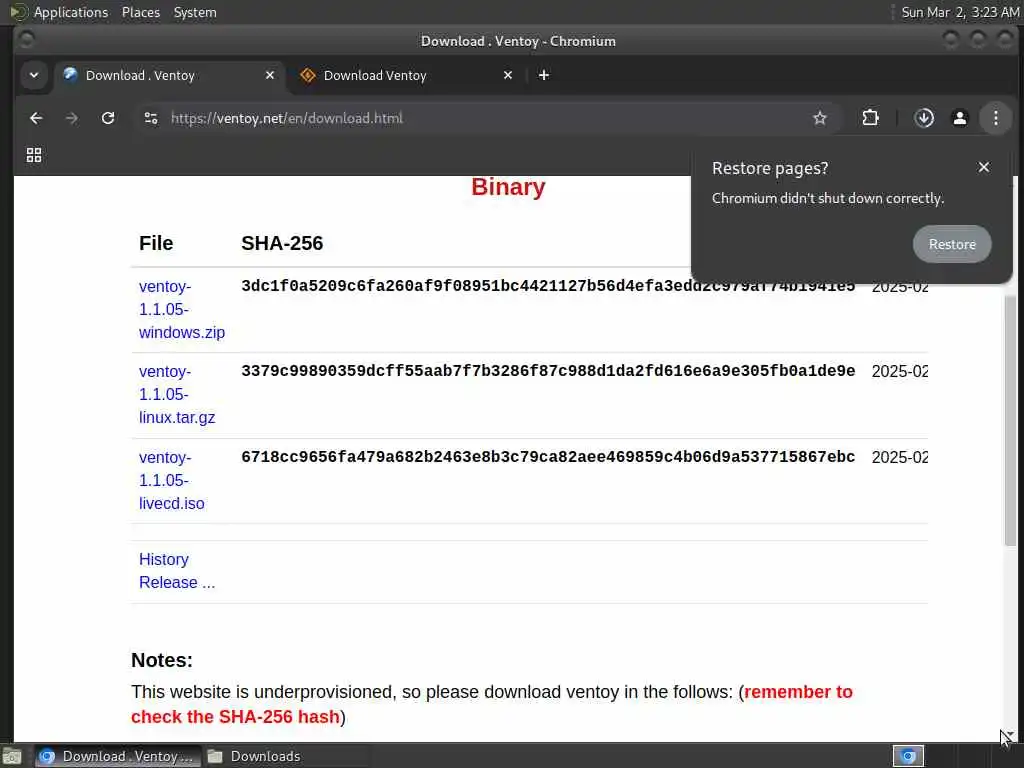The height and width of the screenshot is (768, 1024).
Task: Show the Downloads toolbar icon
Action: coord(924,118)
